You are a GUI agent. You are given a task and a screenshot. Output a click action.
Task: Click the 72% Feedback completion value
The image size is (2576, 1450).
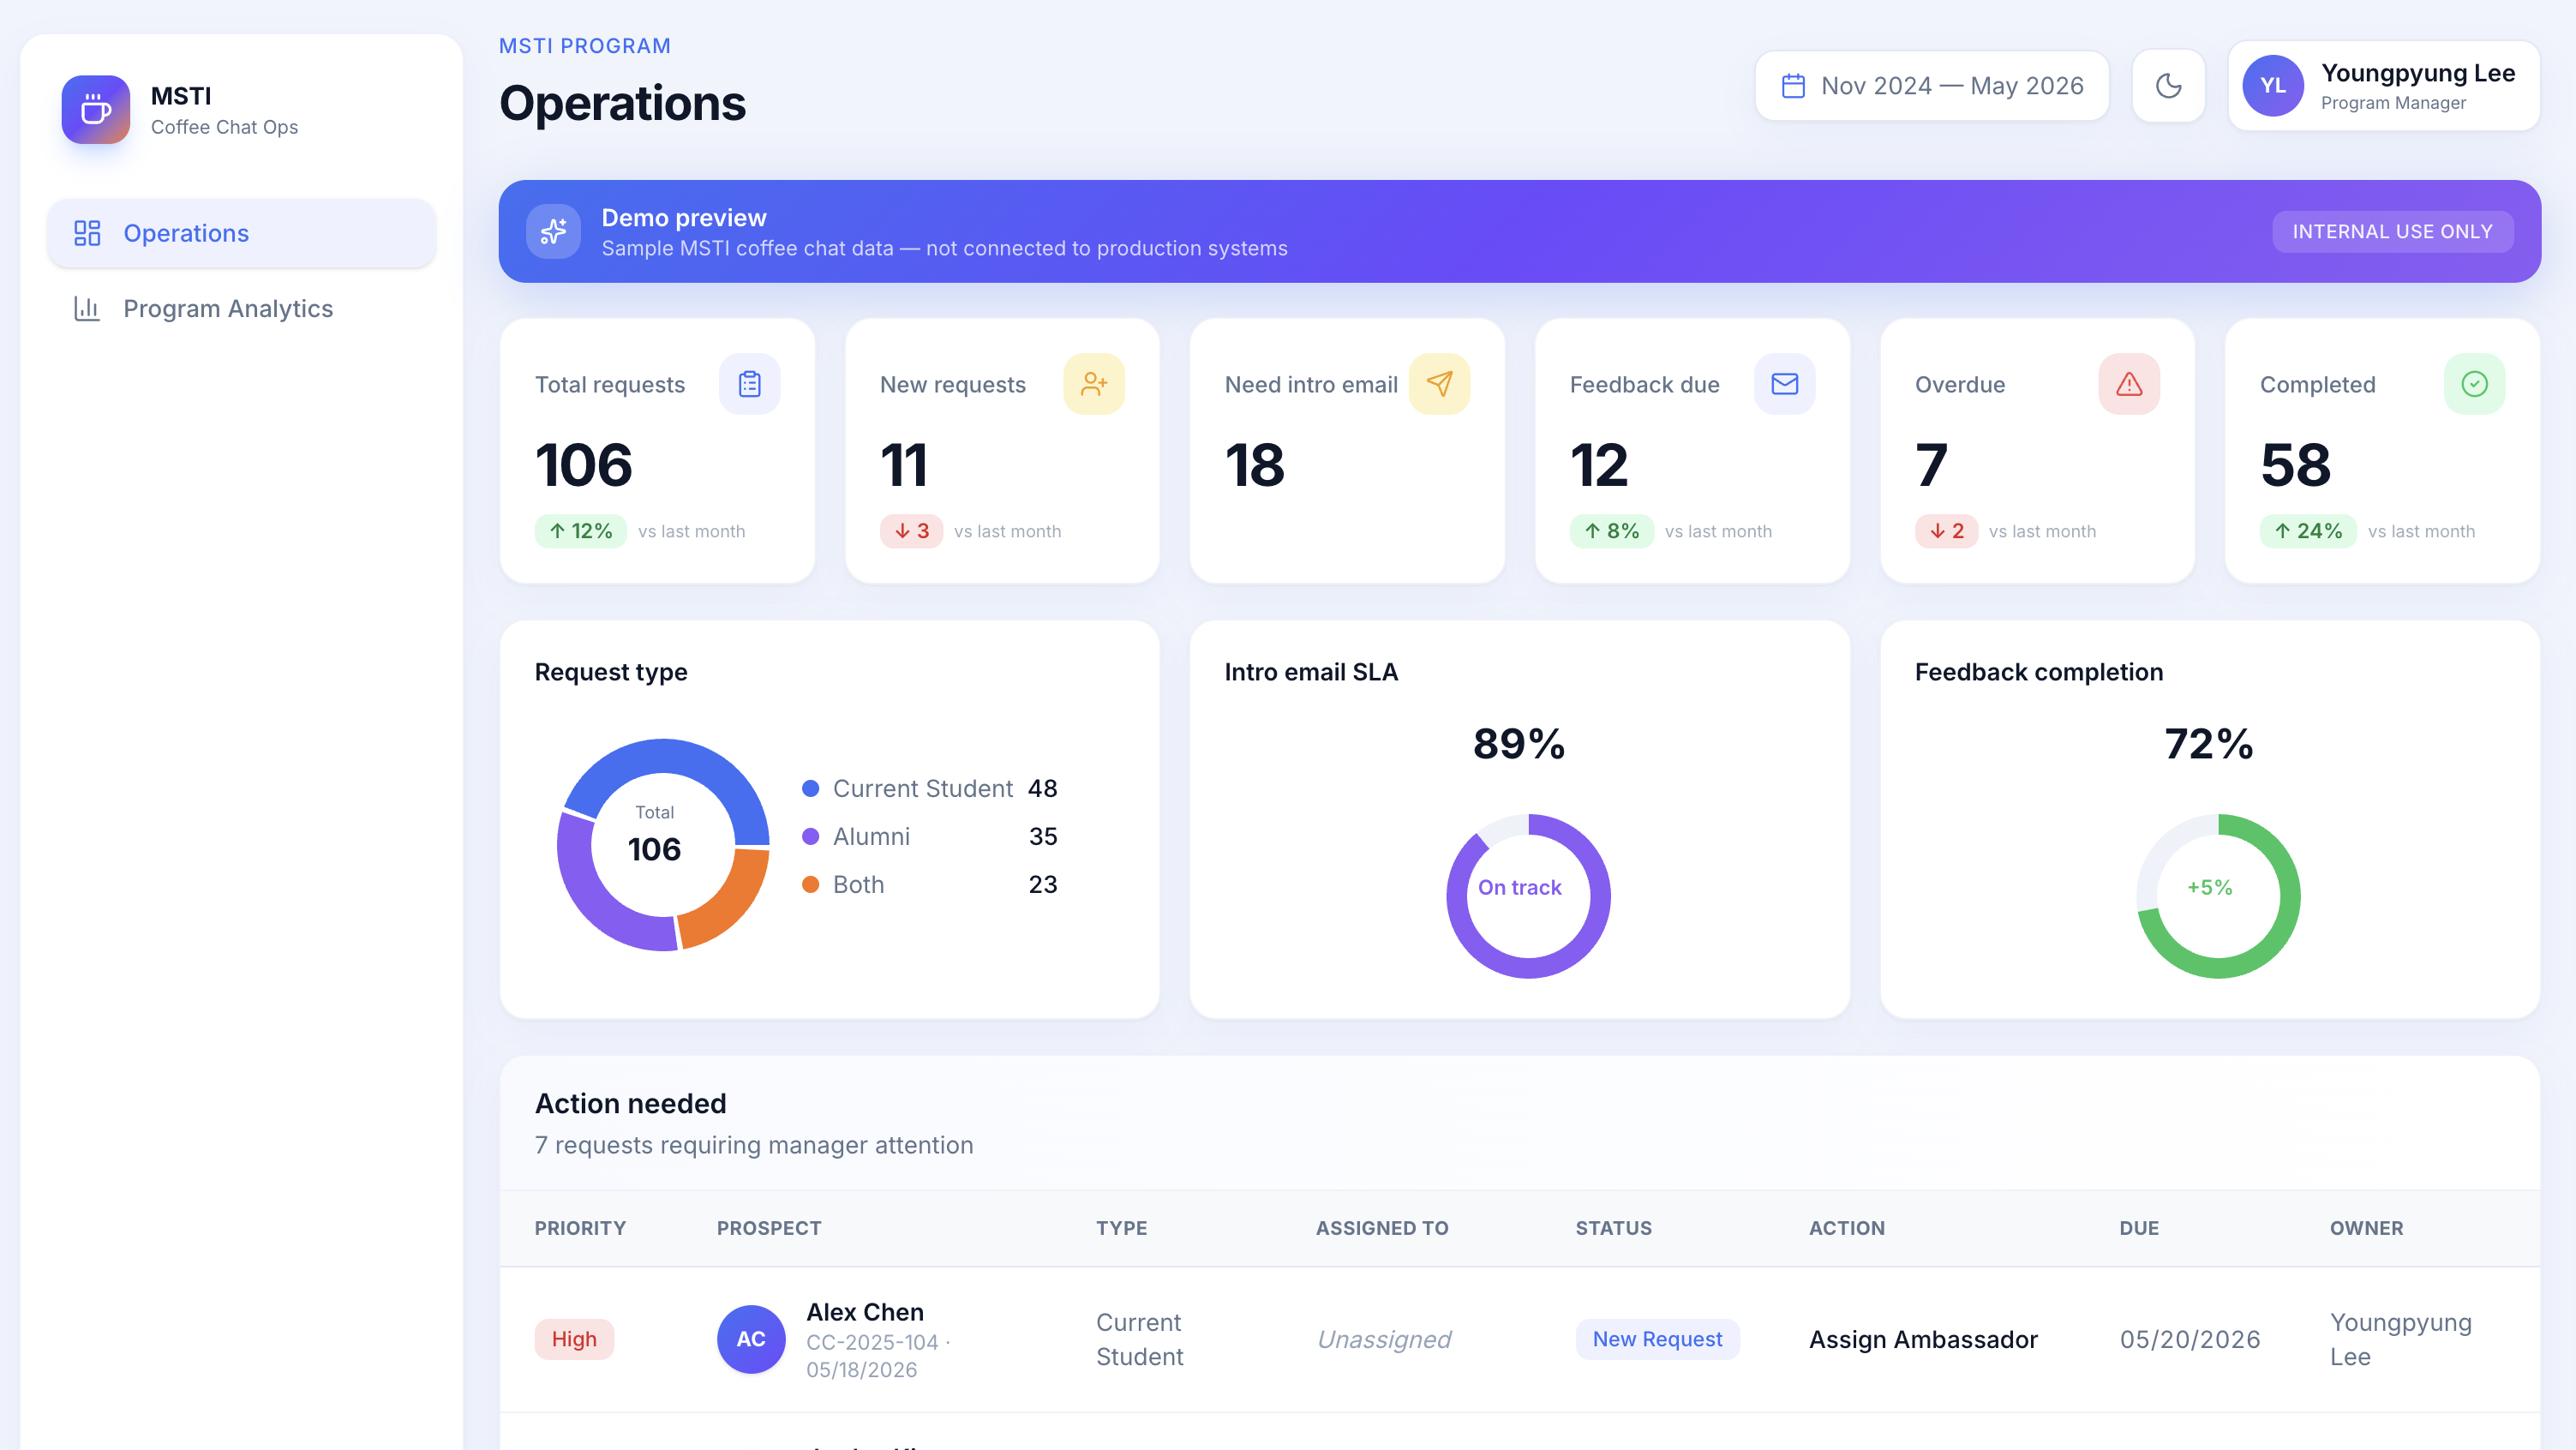2209,744
